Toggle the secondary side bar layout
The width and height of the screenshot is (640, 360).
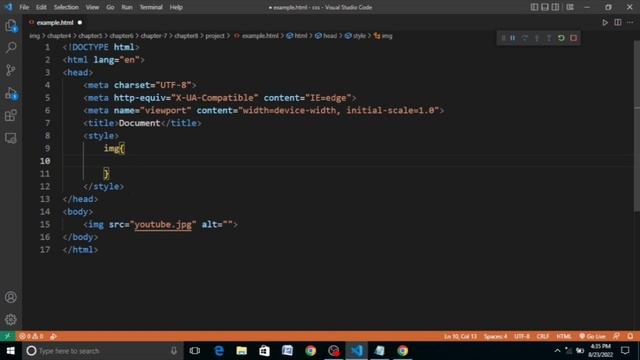point(556,7)
